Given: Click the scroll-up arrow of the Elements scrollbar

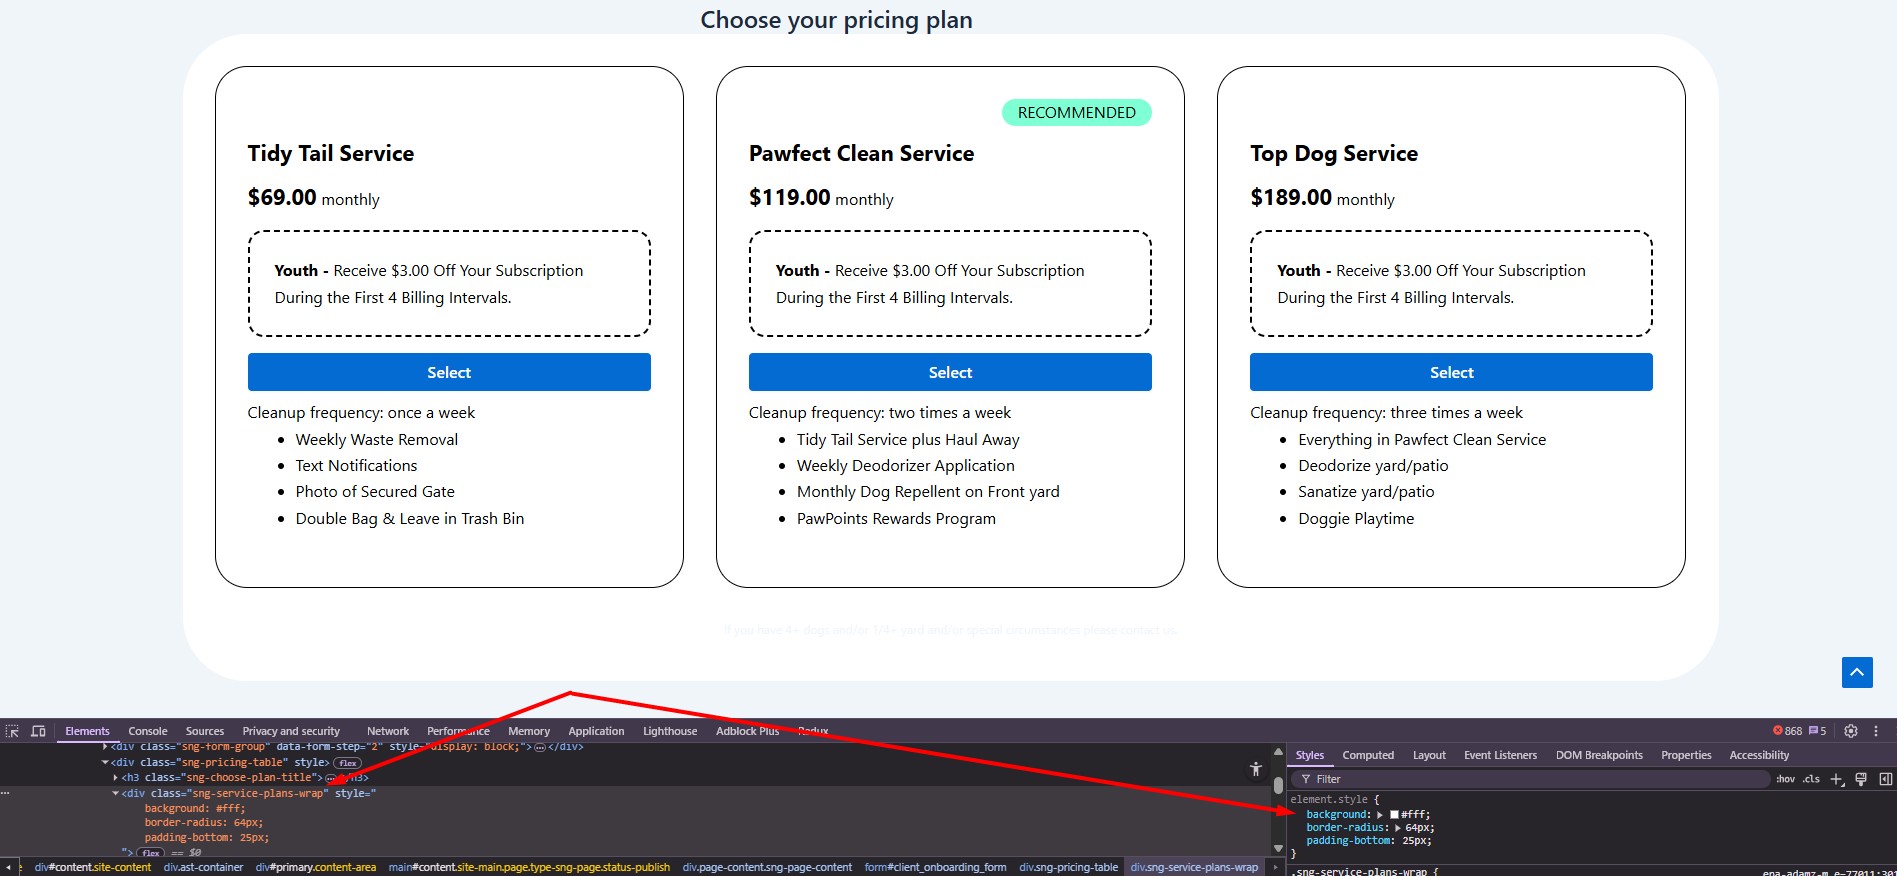Looking at the screenshot, I should click(1278, 752).
